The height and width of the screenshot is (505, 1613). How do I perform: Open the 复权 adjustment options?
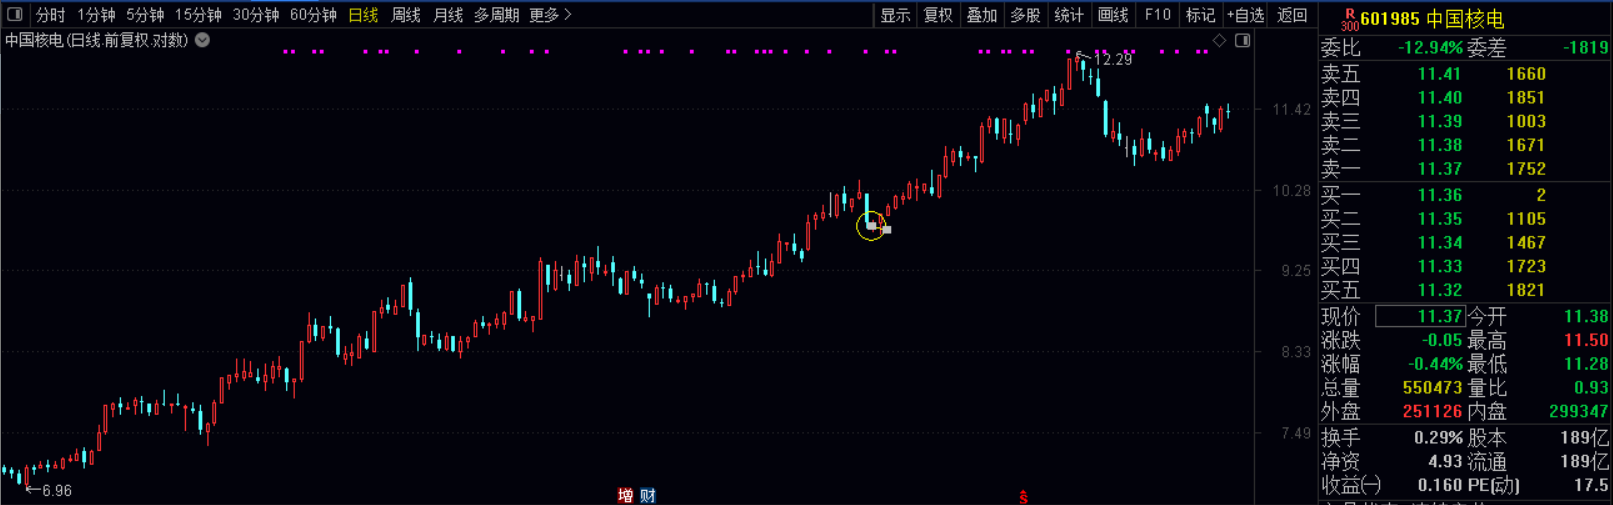point(938,15)
